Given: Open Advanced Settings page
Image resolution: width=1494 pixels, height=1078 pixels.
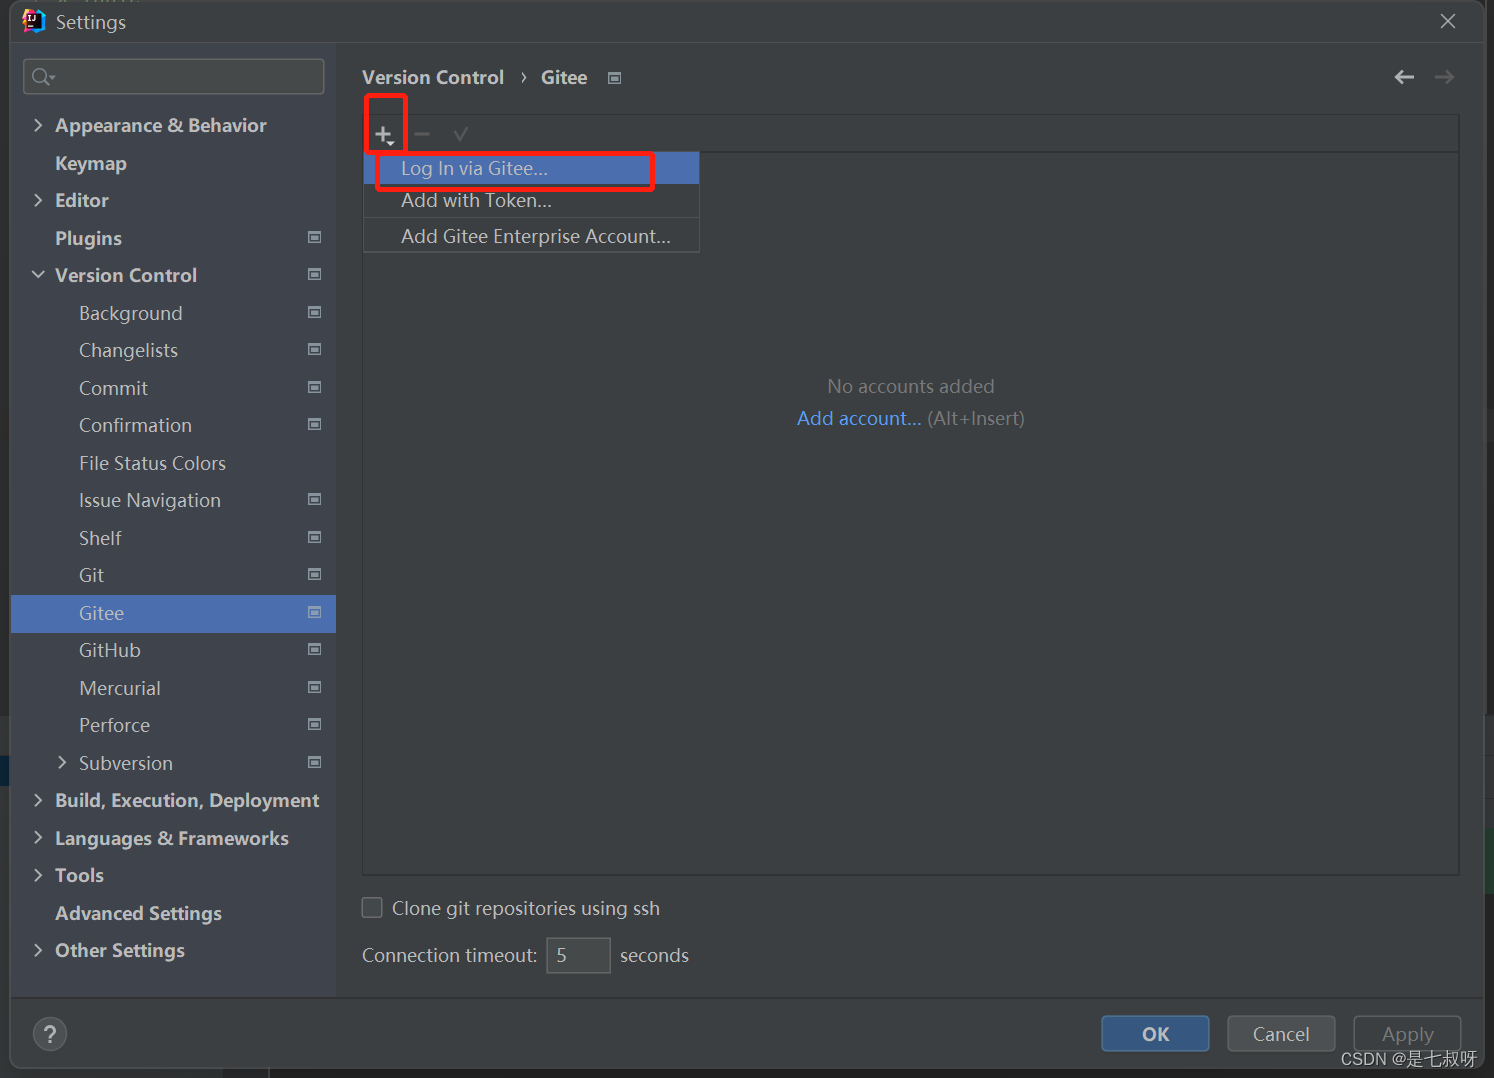Looking at the screenshot, I should [x=138, y=913].
